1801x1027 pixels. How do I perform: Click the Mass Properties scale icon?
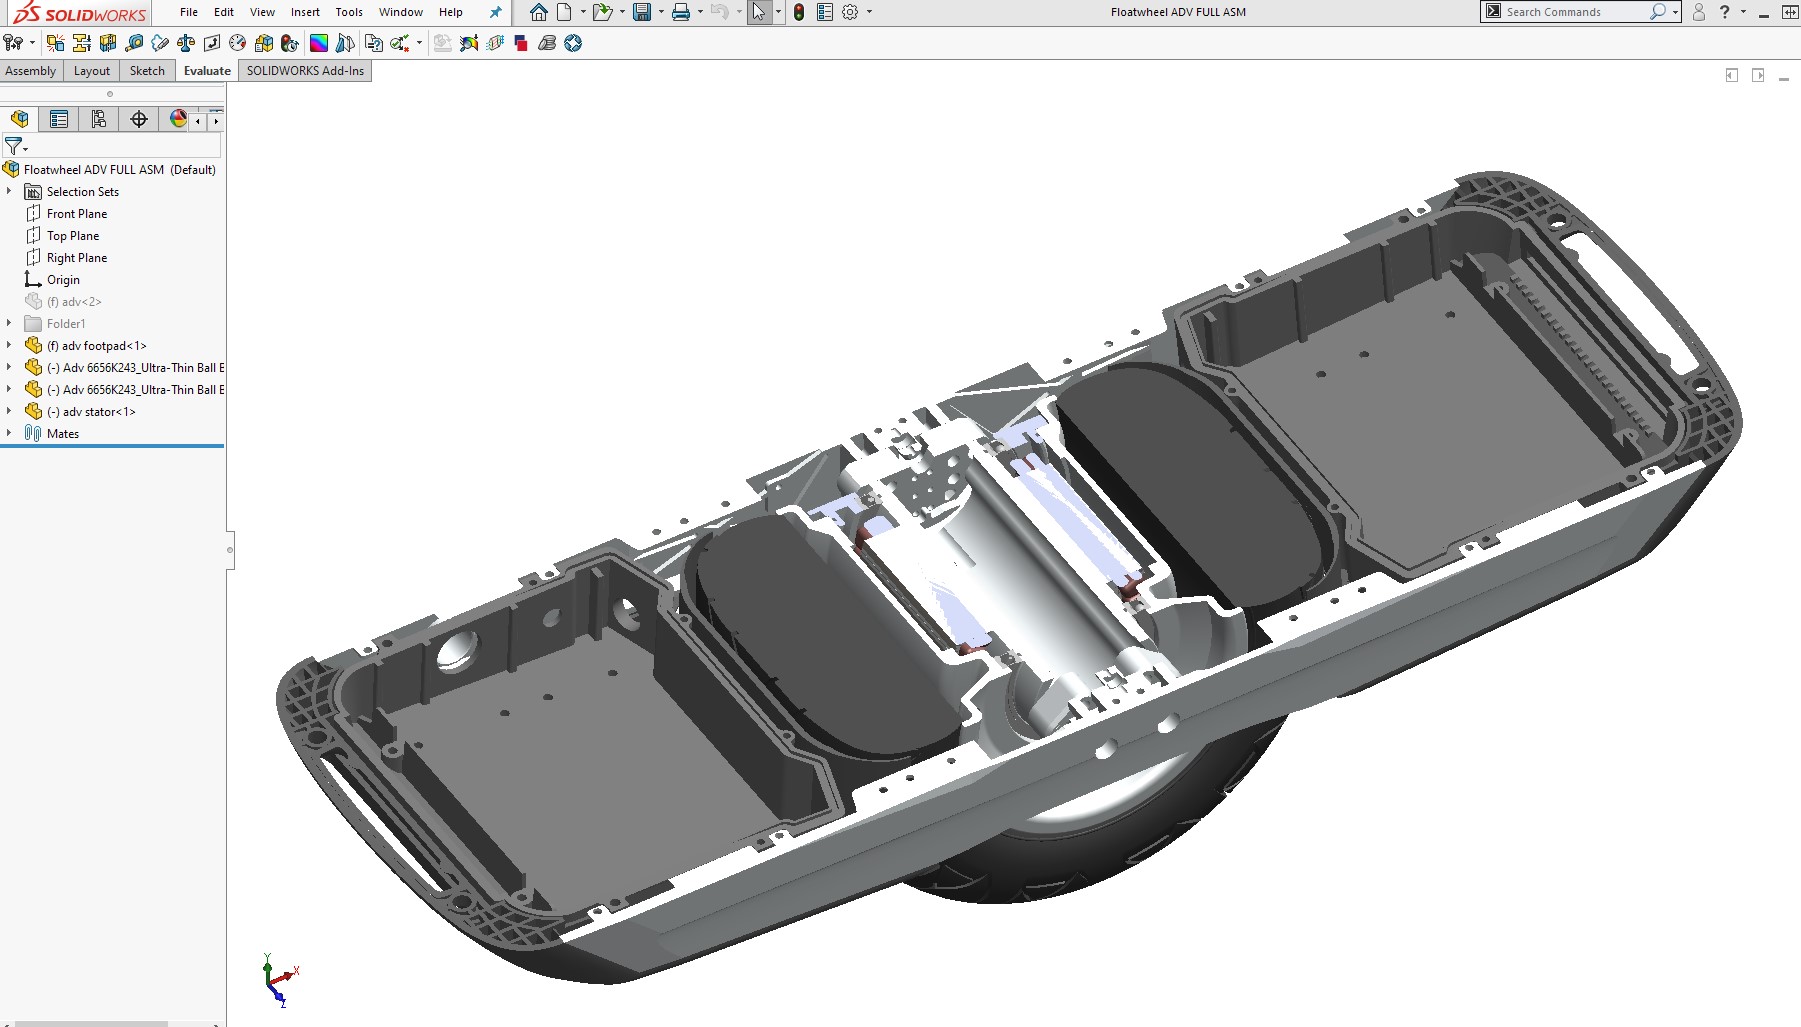tap(186, 43)
